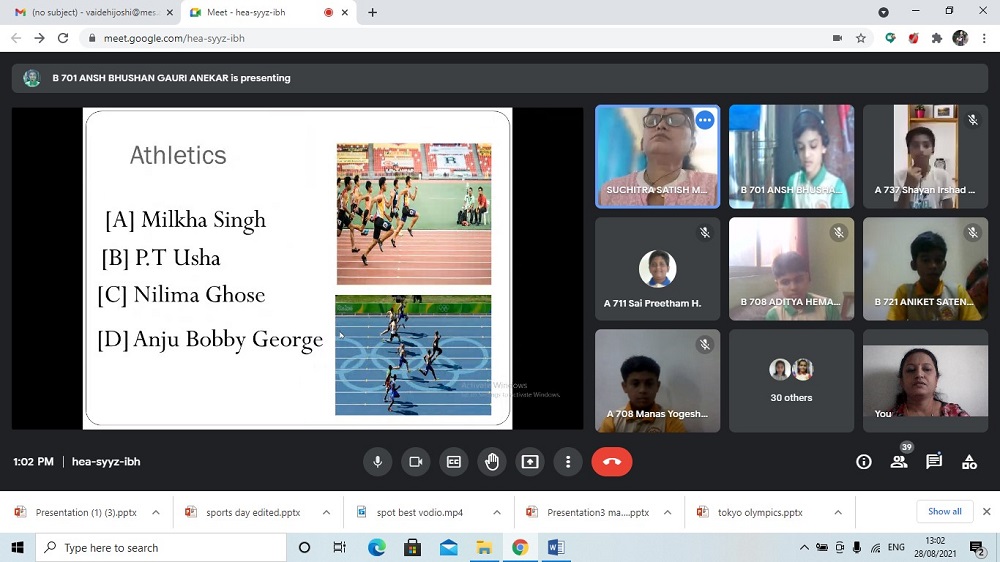Click the options dots on Suchitra's video tile
Viewport: 1000px width, 562px height.
705,120
